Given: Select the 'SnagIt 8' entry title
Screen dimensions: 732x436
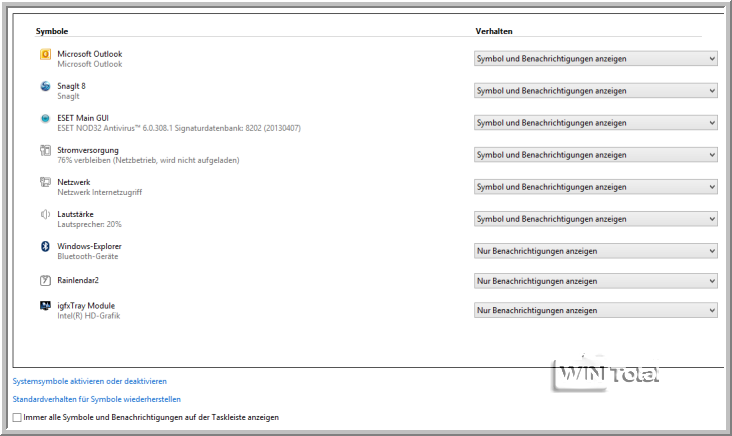Looking at the screenshot, I should point(71,86).
